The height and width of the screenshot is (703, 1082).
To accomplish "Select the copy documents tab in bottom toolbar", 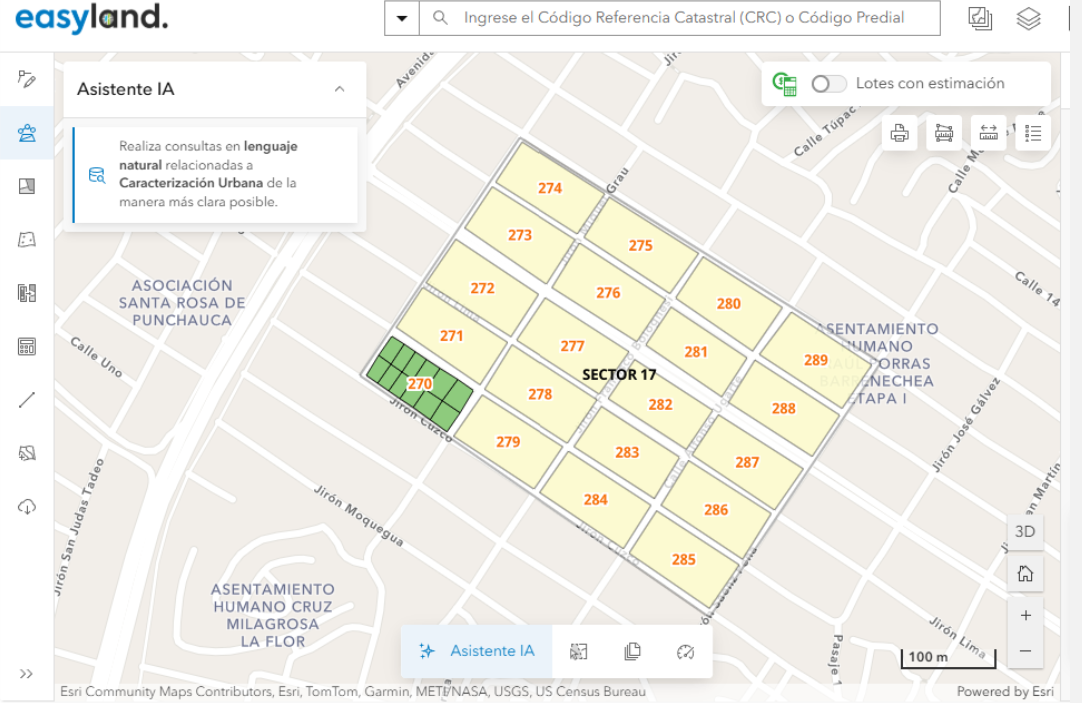I will coord(632,651).
